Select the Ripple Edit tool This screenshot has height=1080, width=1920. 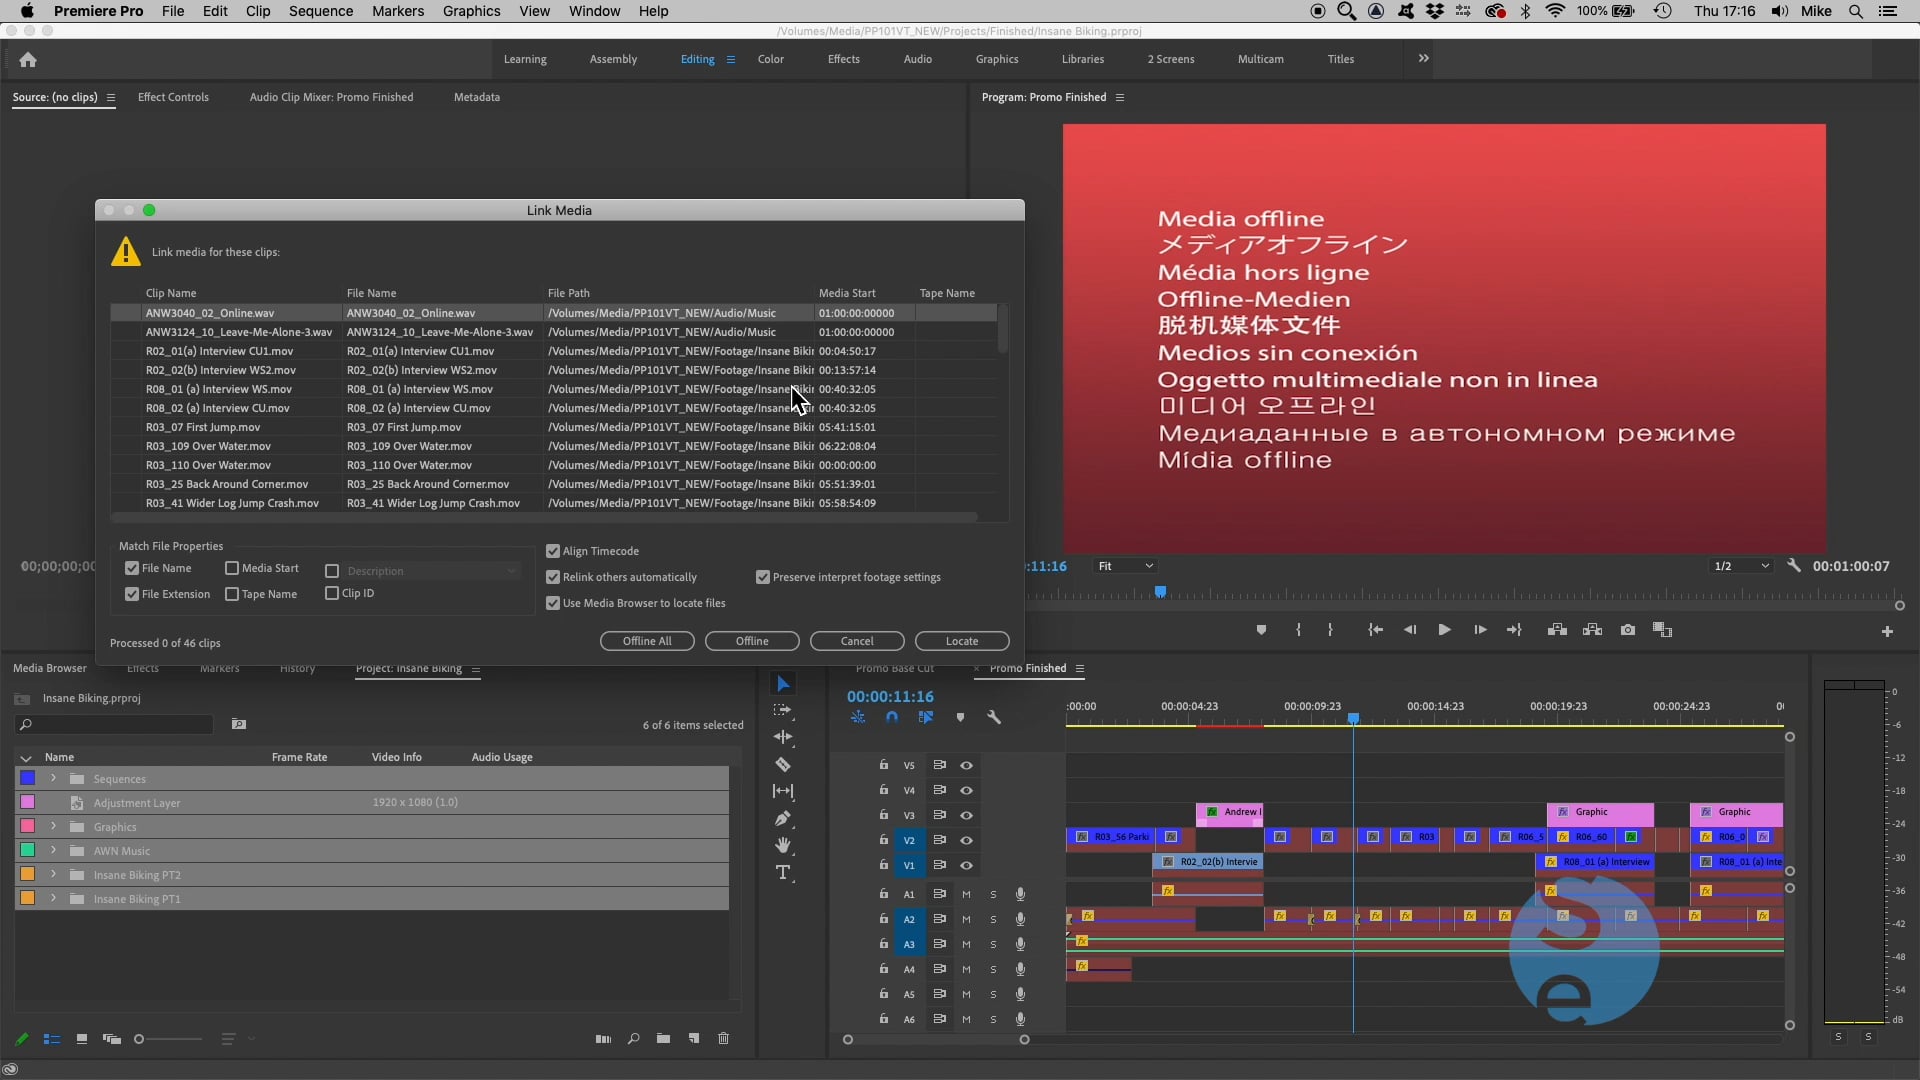[783, 737]
